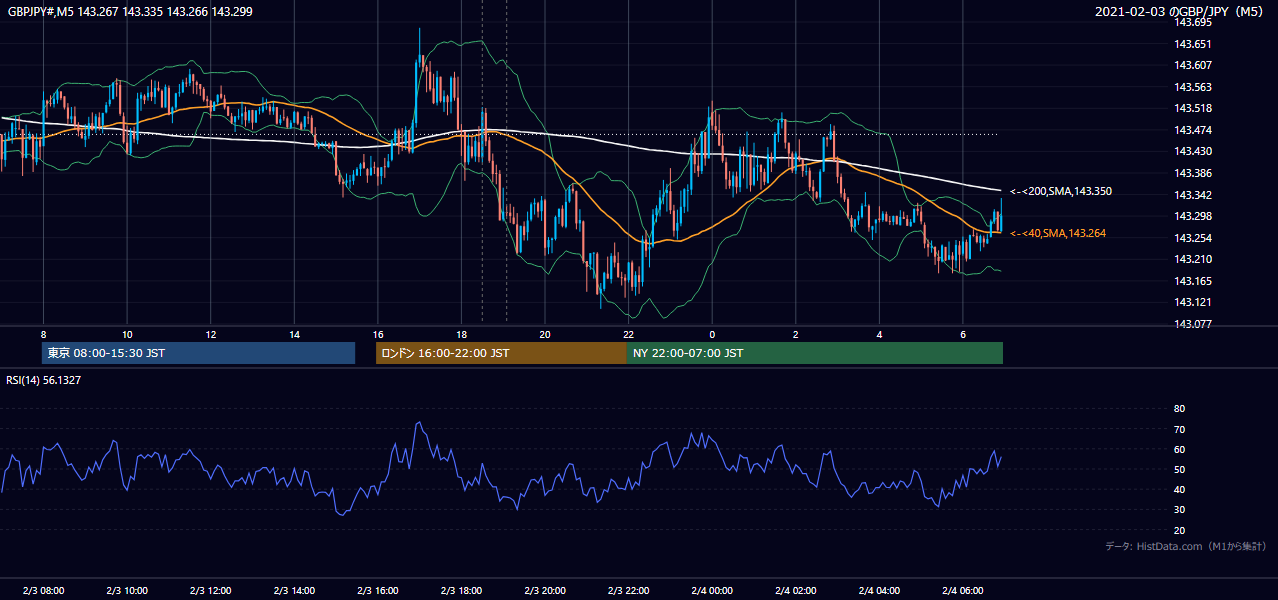The height and width of the screenshot is (600, 1278).
Task: Click the RSI scale value 40
Action: (1179, 490)
